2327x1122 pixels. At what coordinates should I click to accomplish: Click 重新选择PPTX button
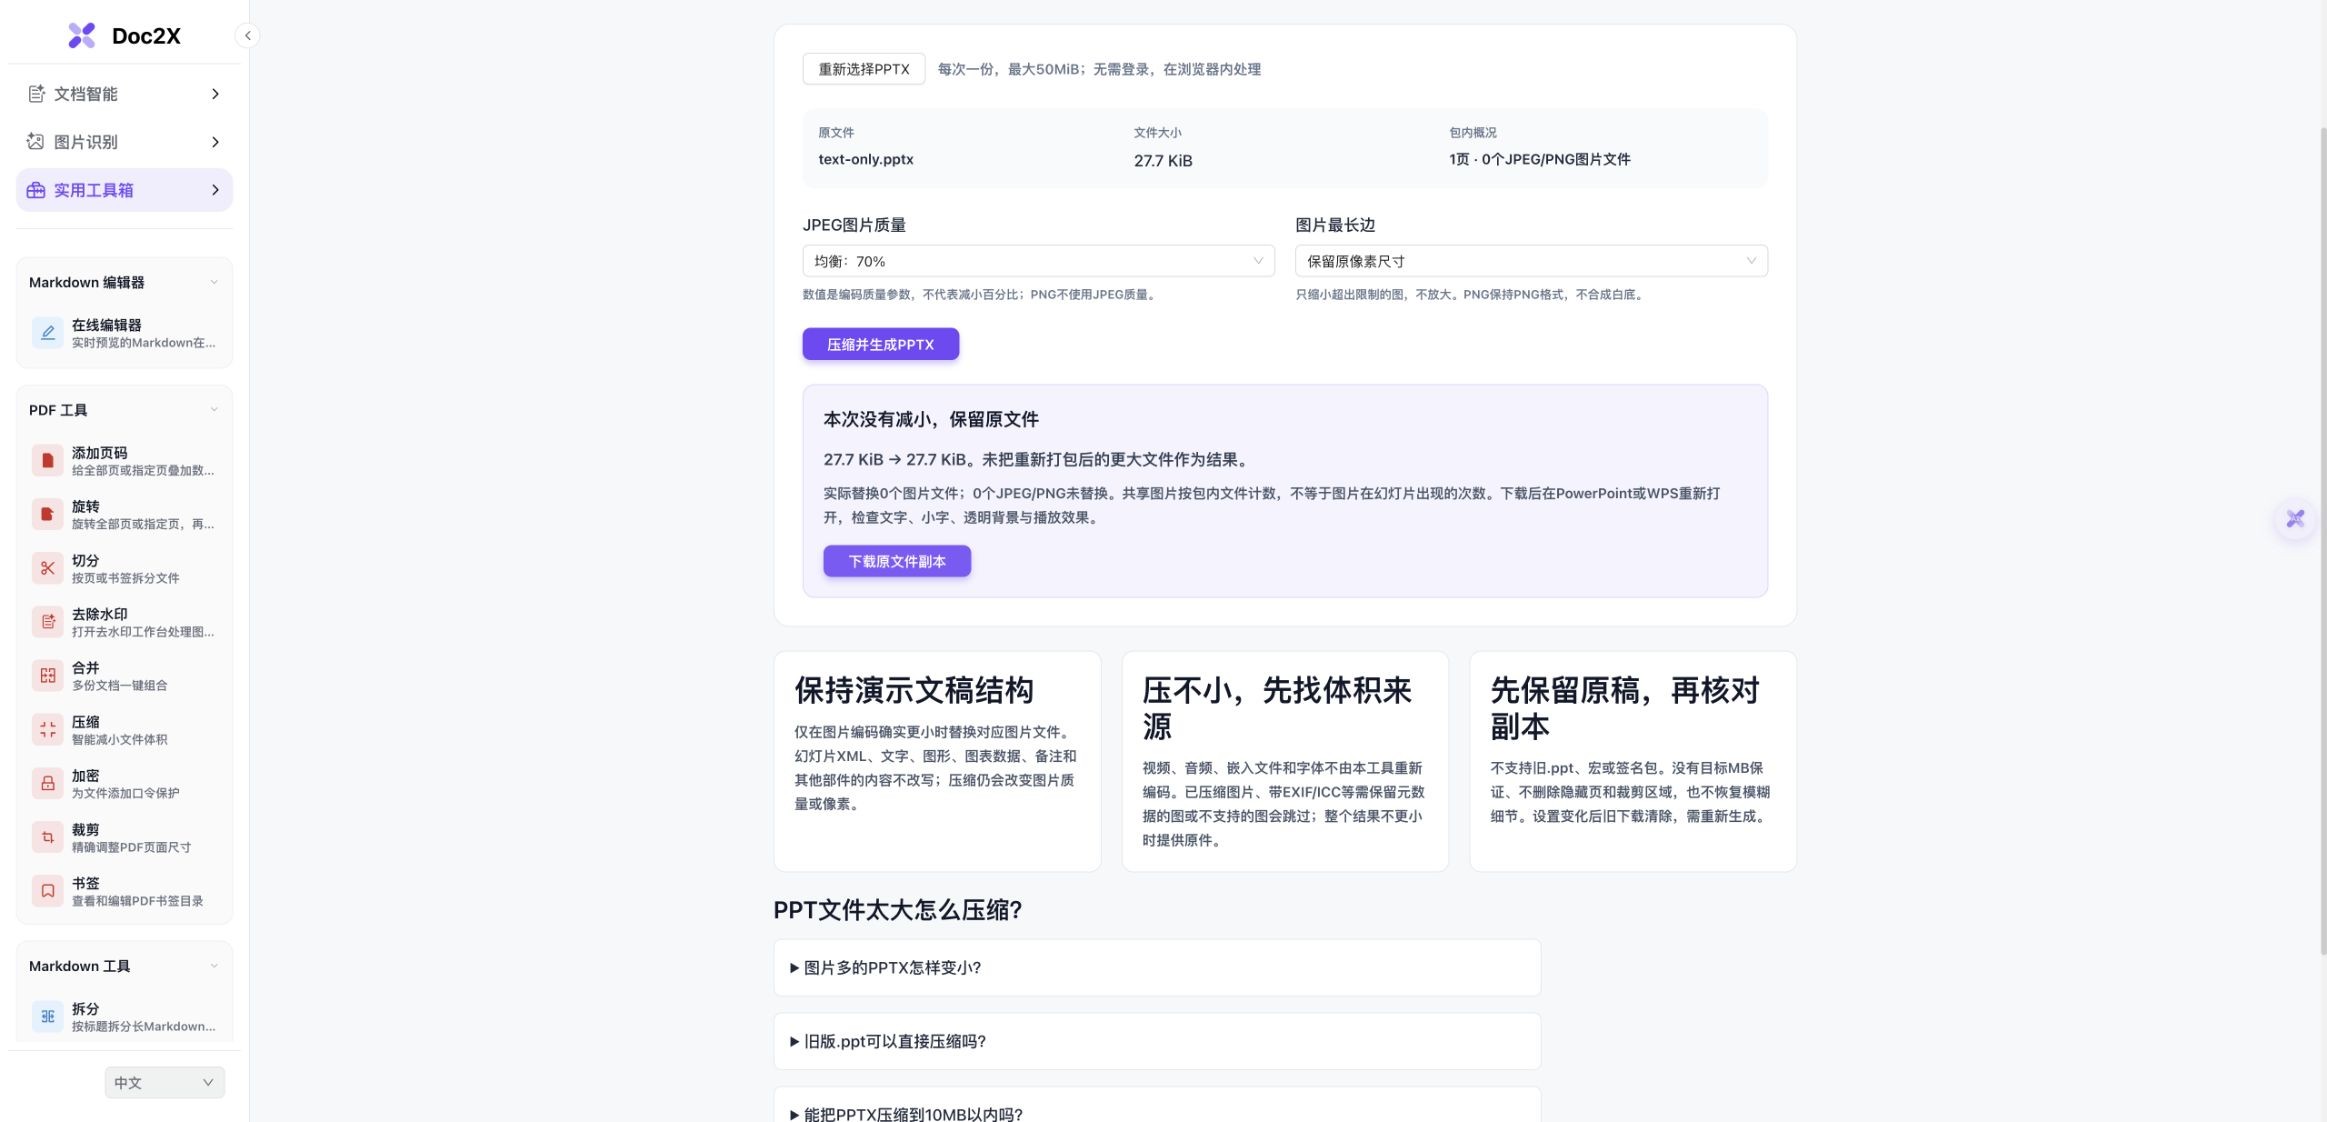[864, 69]
